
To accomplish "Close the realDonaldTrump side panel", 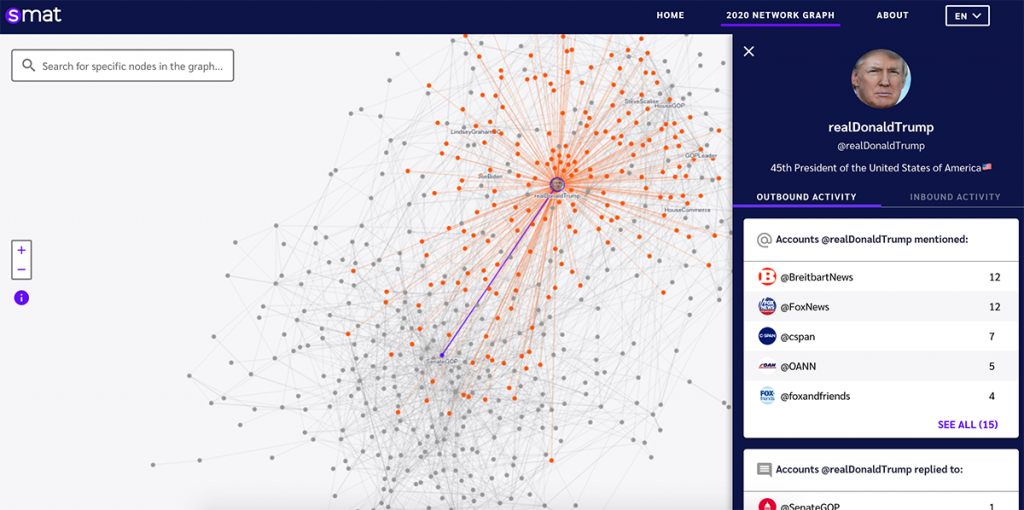I will (x=749, y=52).
